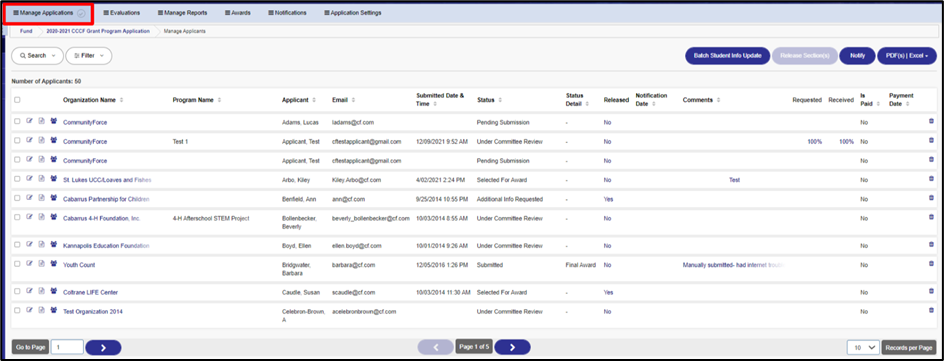The height and width of the screenshot is (361, 944).
Task: Click group icon for Cabarrus Partnership for Children
Action: click(x=54, y=198)
